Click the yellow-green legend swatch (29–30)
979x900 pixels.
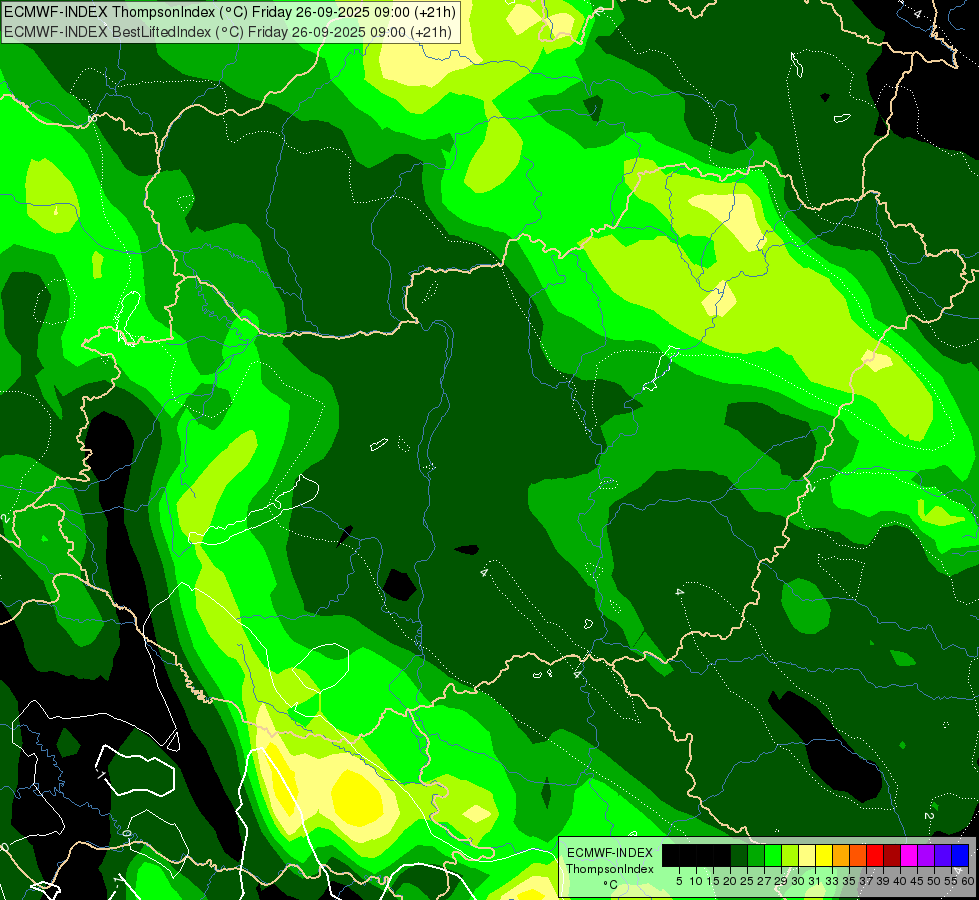point(790,855)
